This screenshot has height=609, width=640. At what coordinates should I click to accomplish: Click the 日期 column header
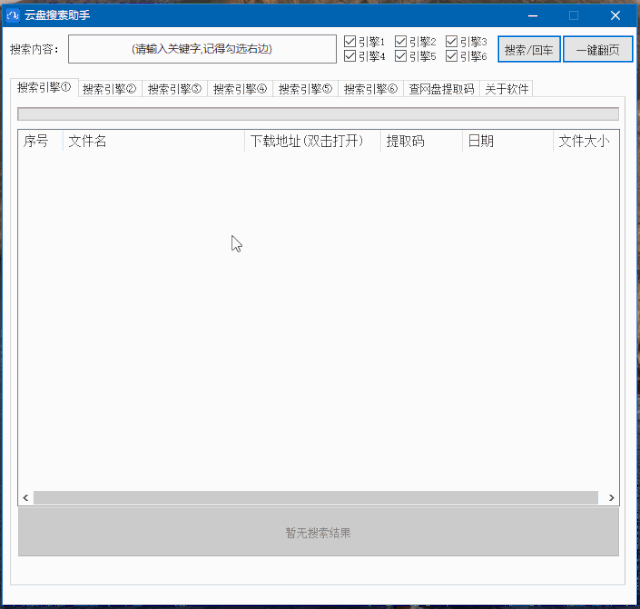click(508, 141)
